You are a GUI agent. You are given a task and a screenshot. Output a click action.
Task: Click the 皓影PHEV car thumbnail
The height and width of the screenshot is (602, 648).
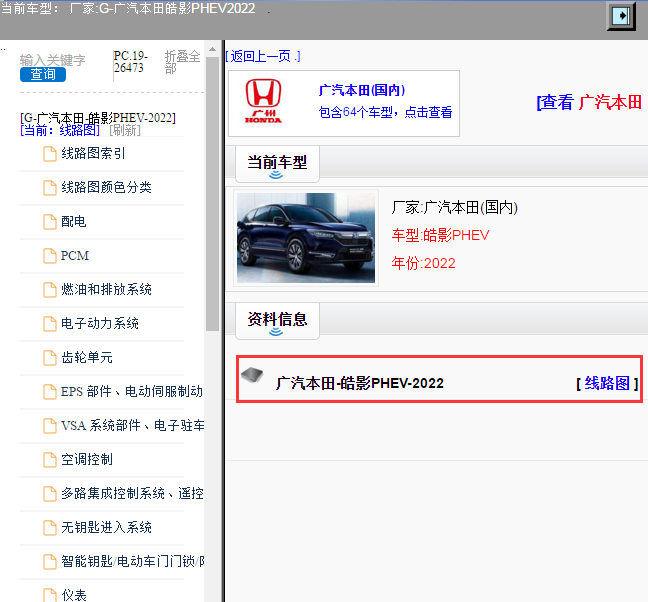click(306, 238)
